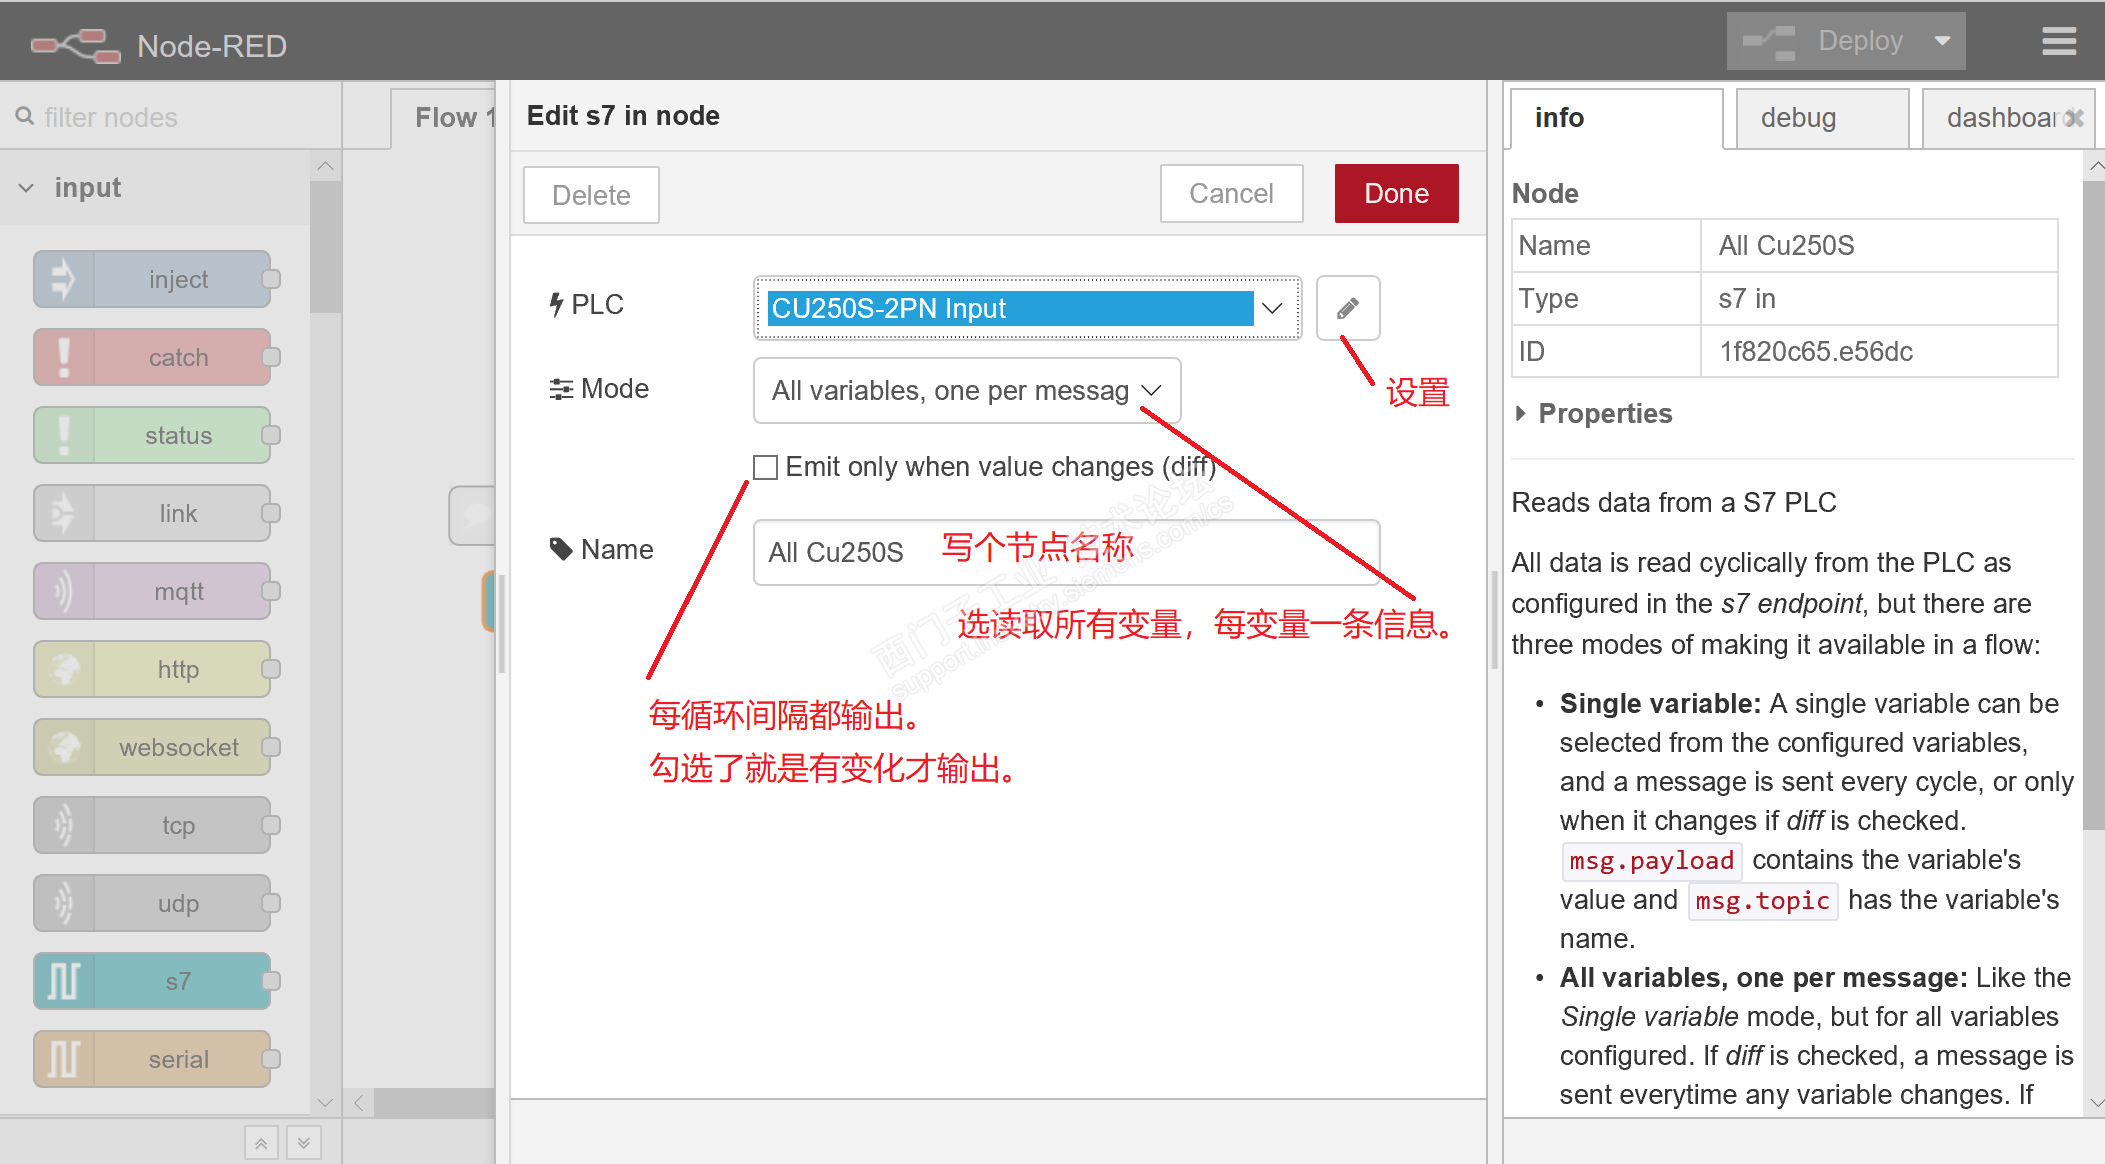Collapse the input palette category
2105x1164 pixels.
[x=27, y=188]
